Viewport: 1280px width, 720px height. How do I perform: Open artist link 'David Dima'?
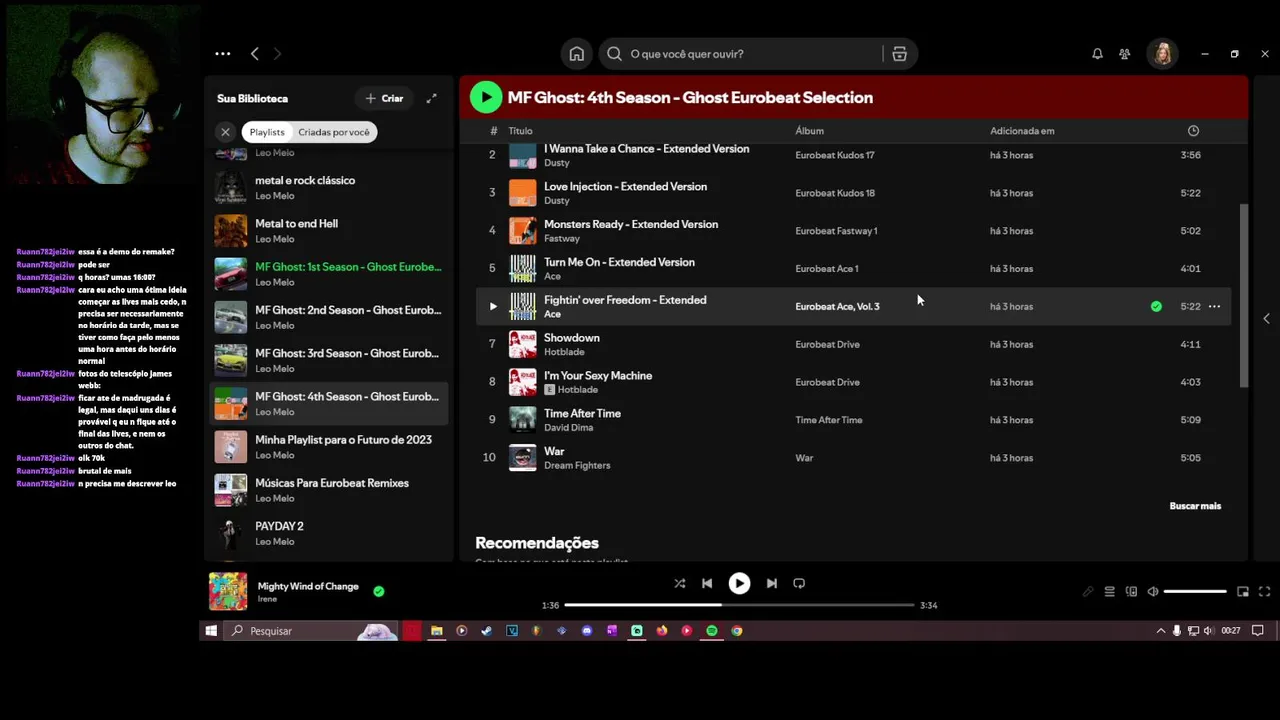[x=568, y=428]
